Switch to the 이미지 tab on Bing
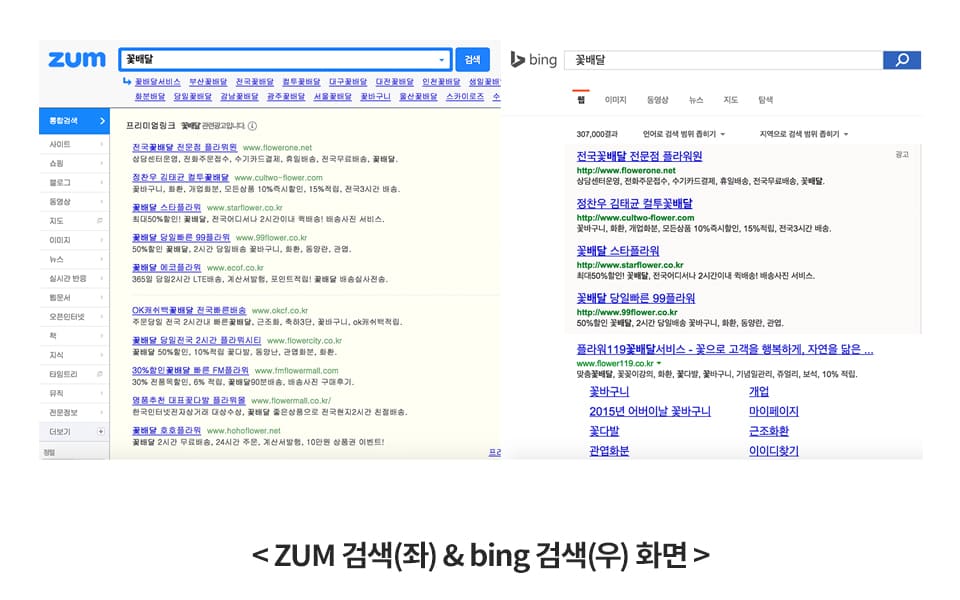The width and height of the screenshot is (960, 600). (x=615, y=100)
